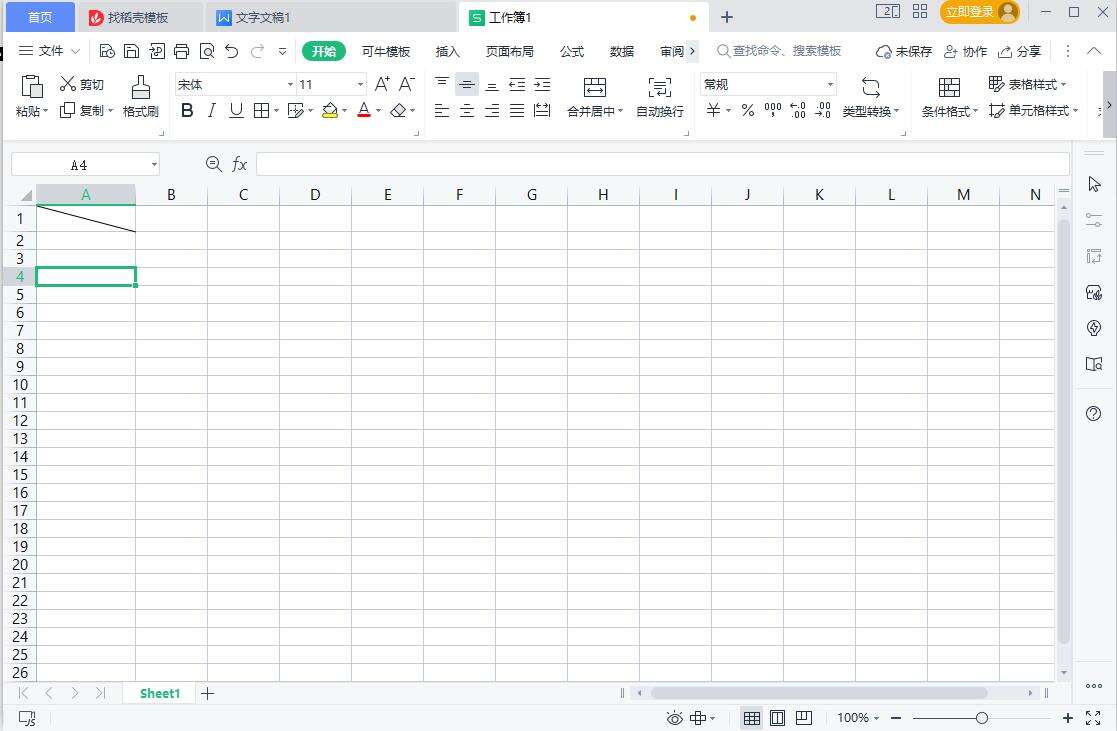Open the File (文件) menu

[x=48, y=51]
